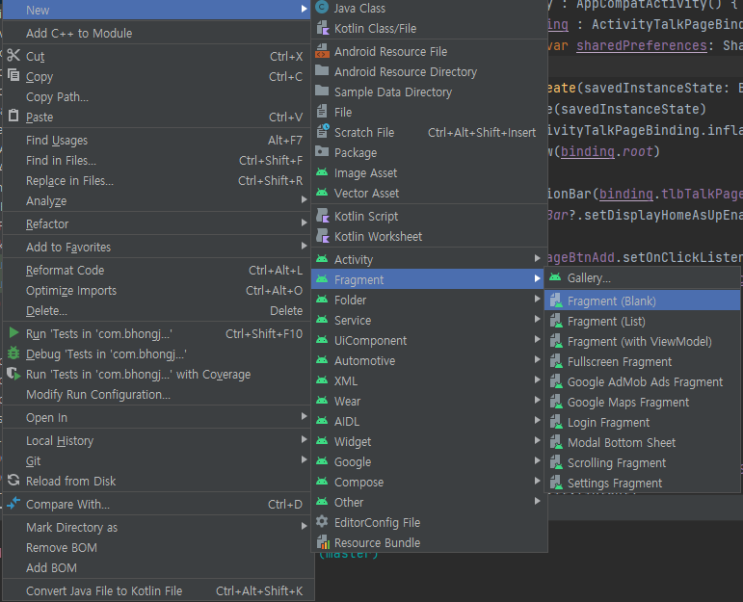Viewport: 743px width, 602px height.
Task: Expand the Activity submenu arrow
Action: [537, 258]
